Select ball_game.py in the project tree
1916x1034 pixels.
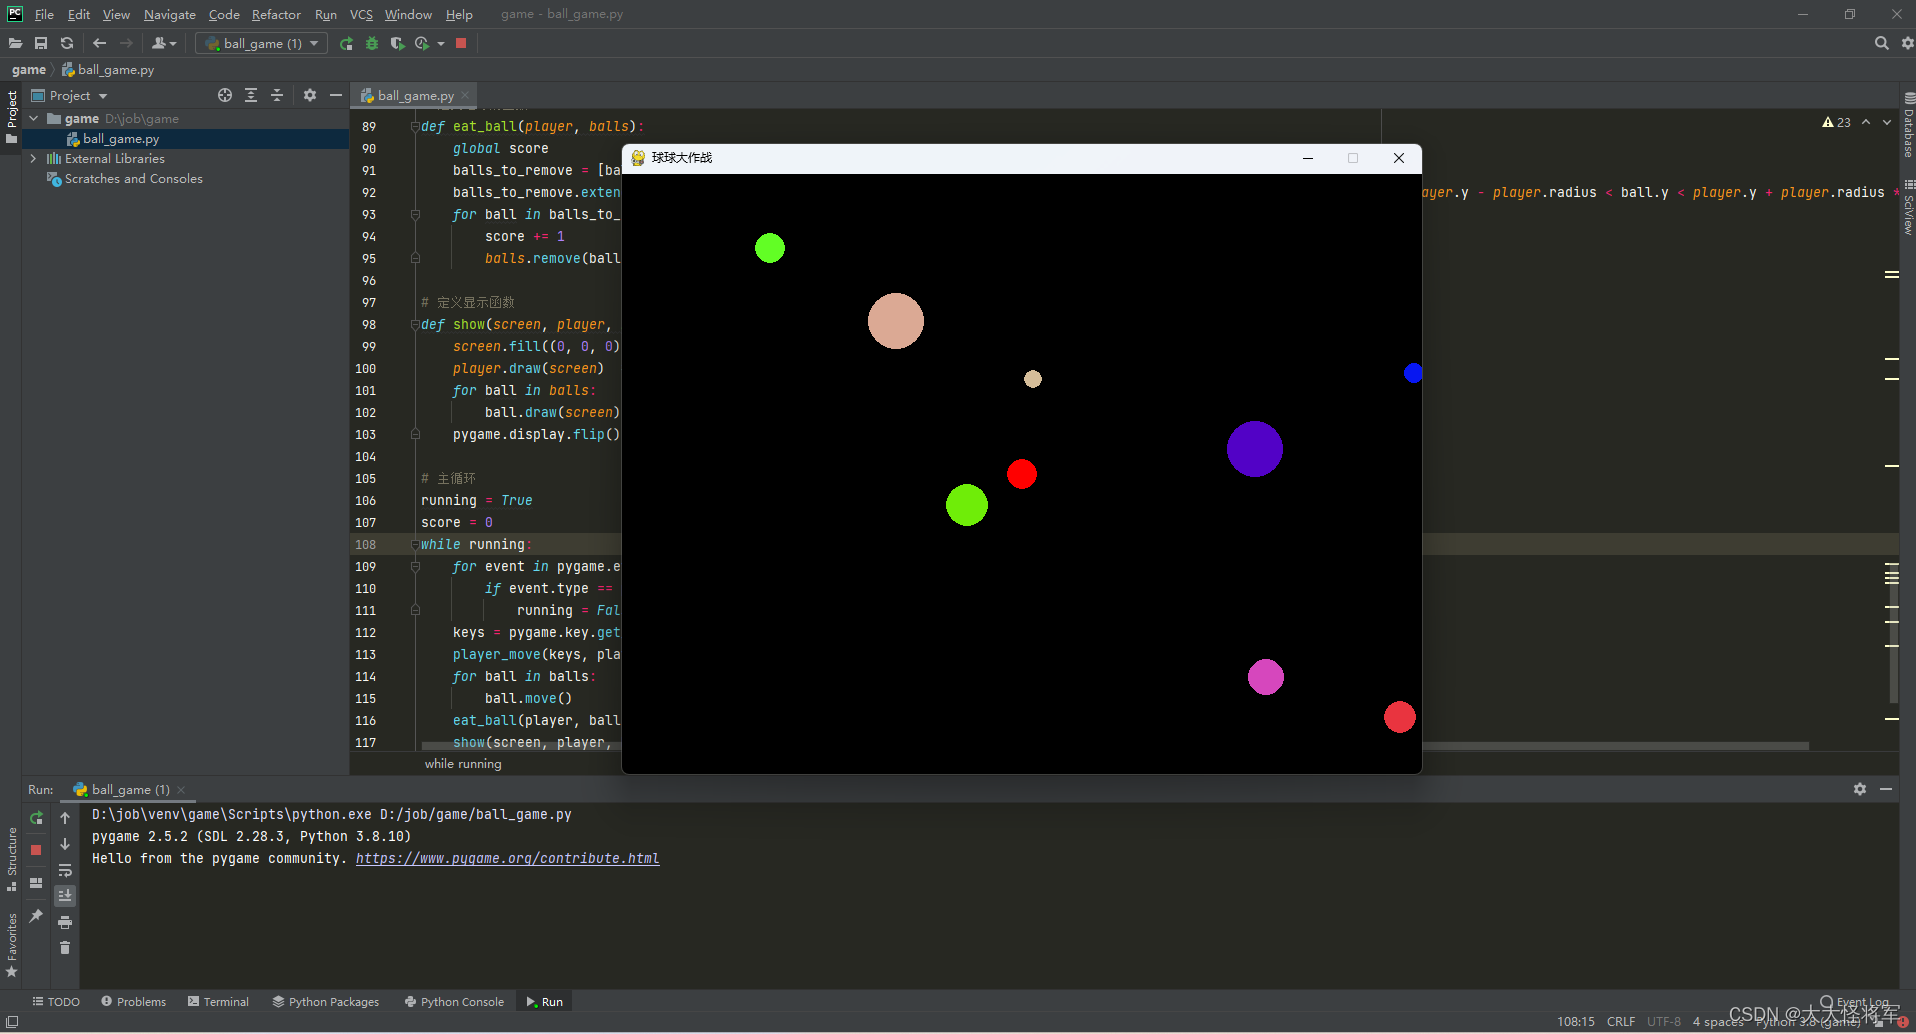pyautogui.click(x=120, y=139)
